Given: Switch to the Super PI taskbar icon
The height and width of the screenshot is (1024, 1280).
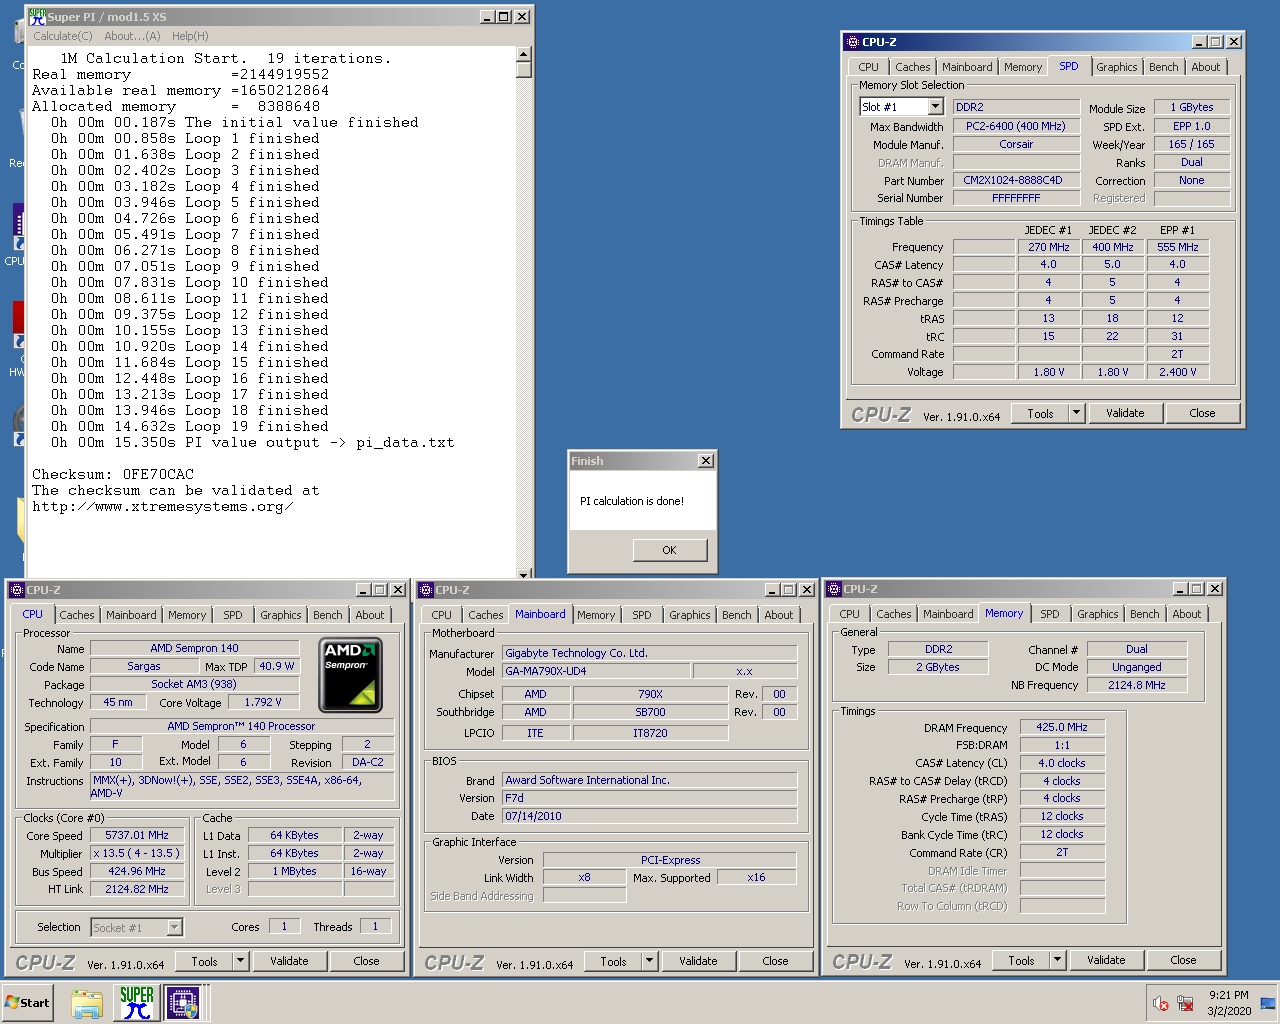Looking at the screenshot, I should click(136, 1003).
